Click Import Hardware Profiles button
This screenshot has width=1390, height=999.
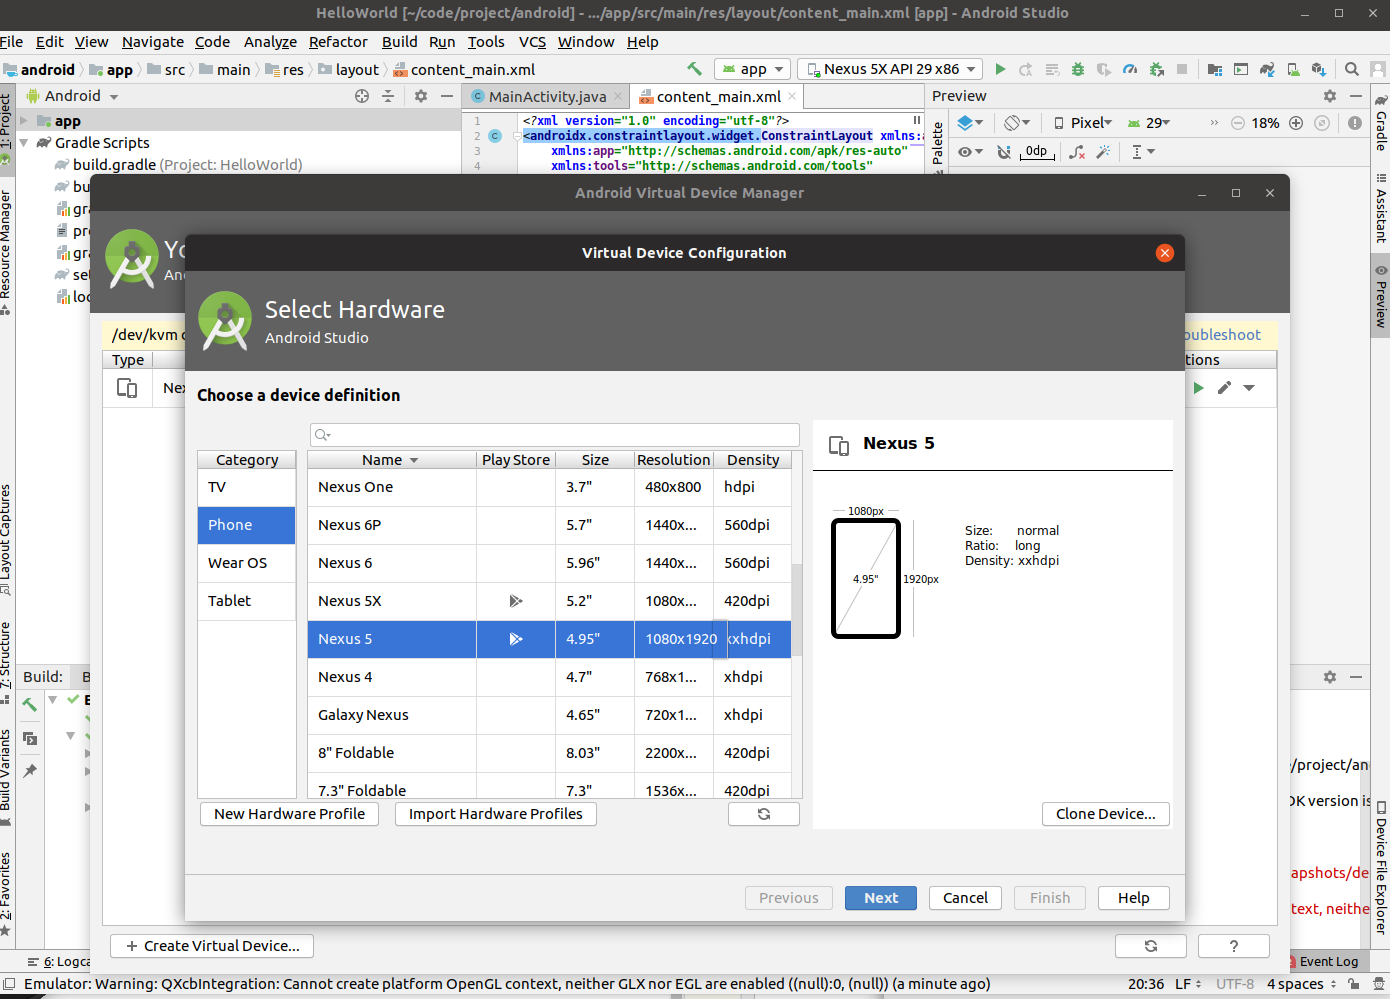[496, 814]
